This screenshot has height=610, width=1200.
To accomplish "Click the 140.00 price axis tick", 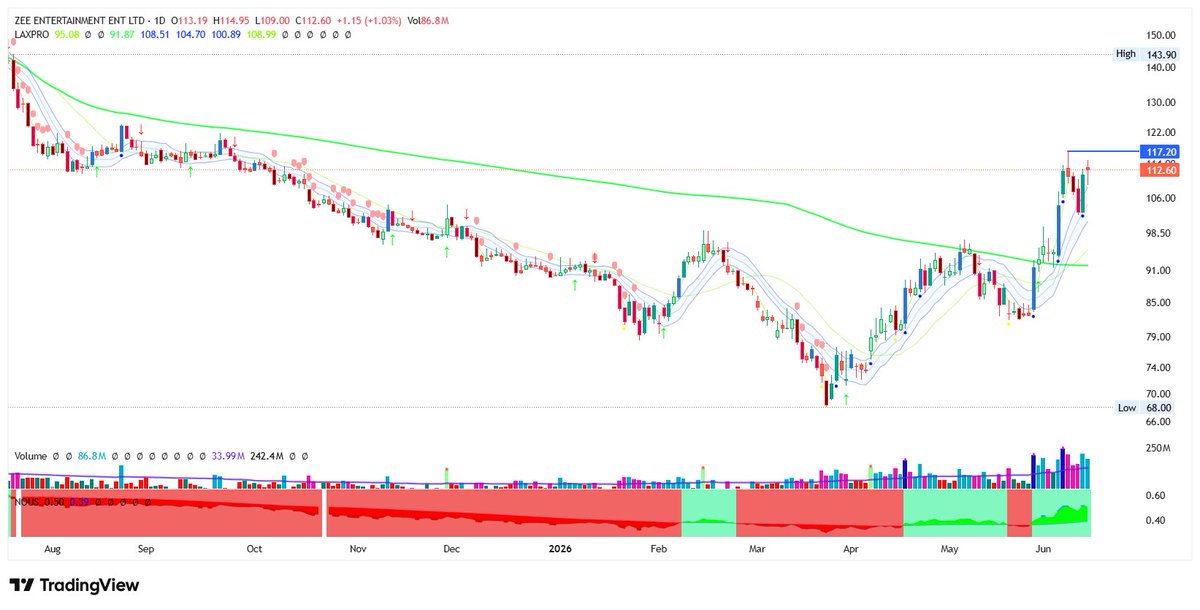I will click(x=1161, y=68).
